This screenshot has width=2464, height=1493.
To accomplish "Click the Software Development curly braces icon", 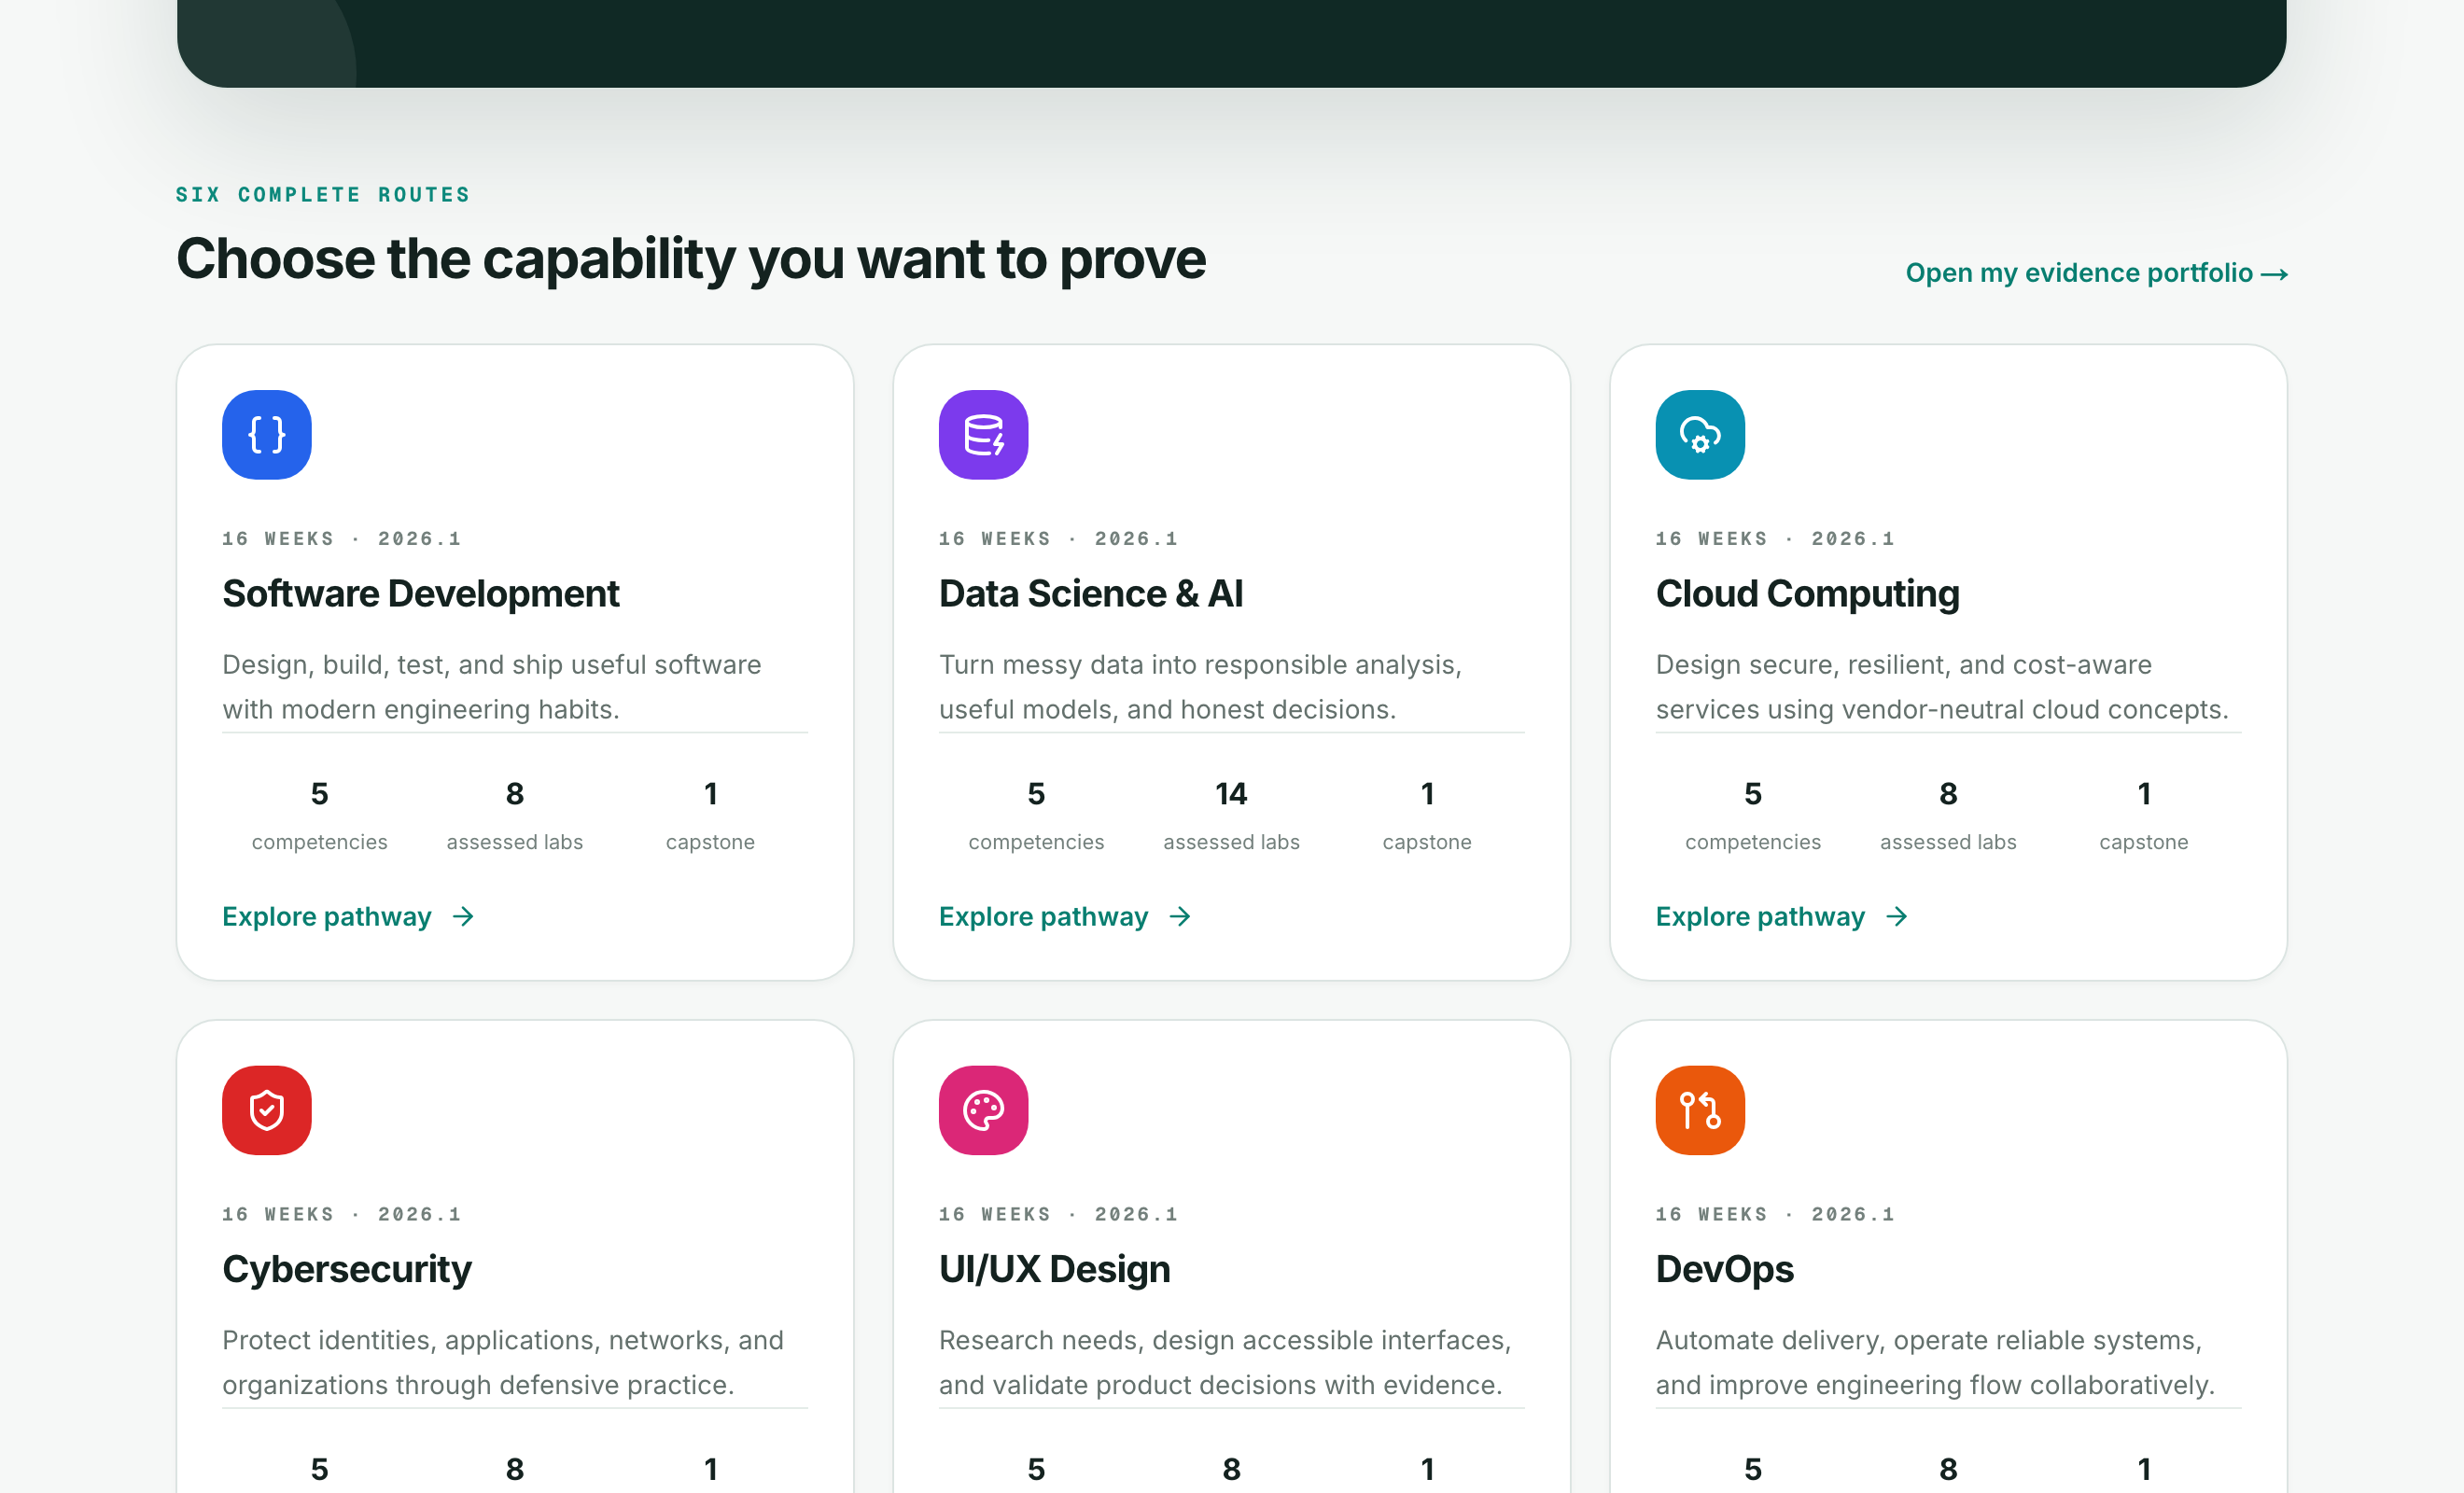I will click(267, 435).
